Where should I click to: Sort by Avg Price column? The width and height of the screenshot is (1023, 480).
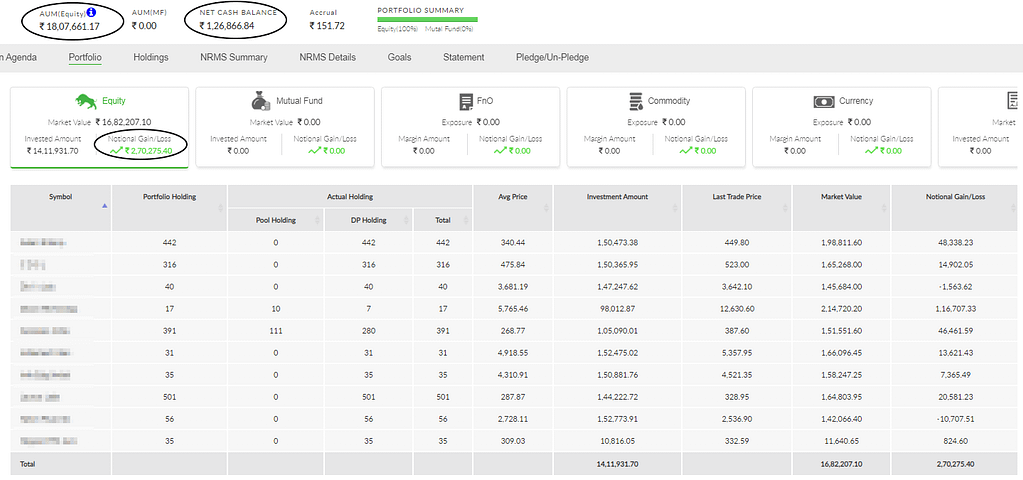pyautogui.click(x=546, y=208)
